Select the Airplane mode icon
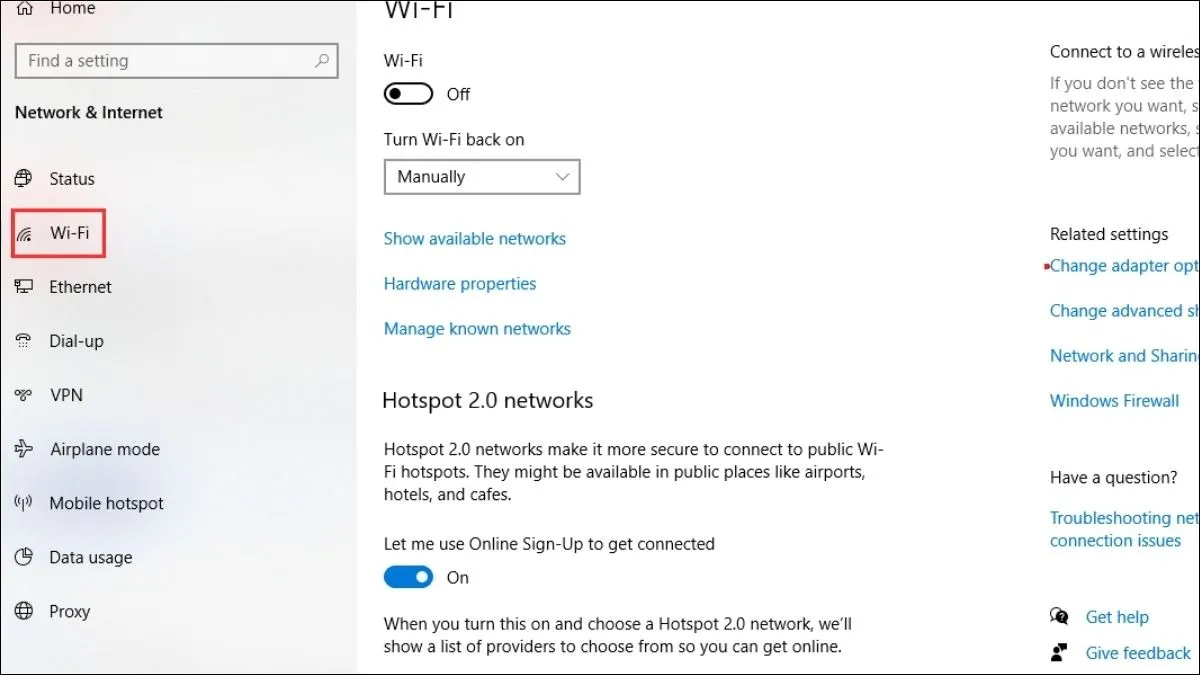 point(24,448)
